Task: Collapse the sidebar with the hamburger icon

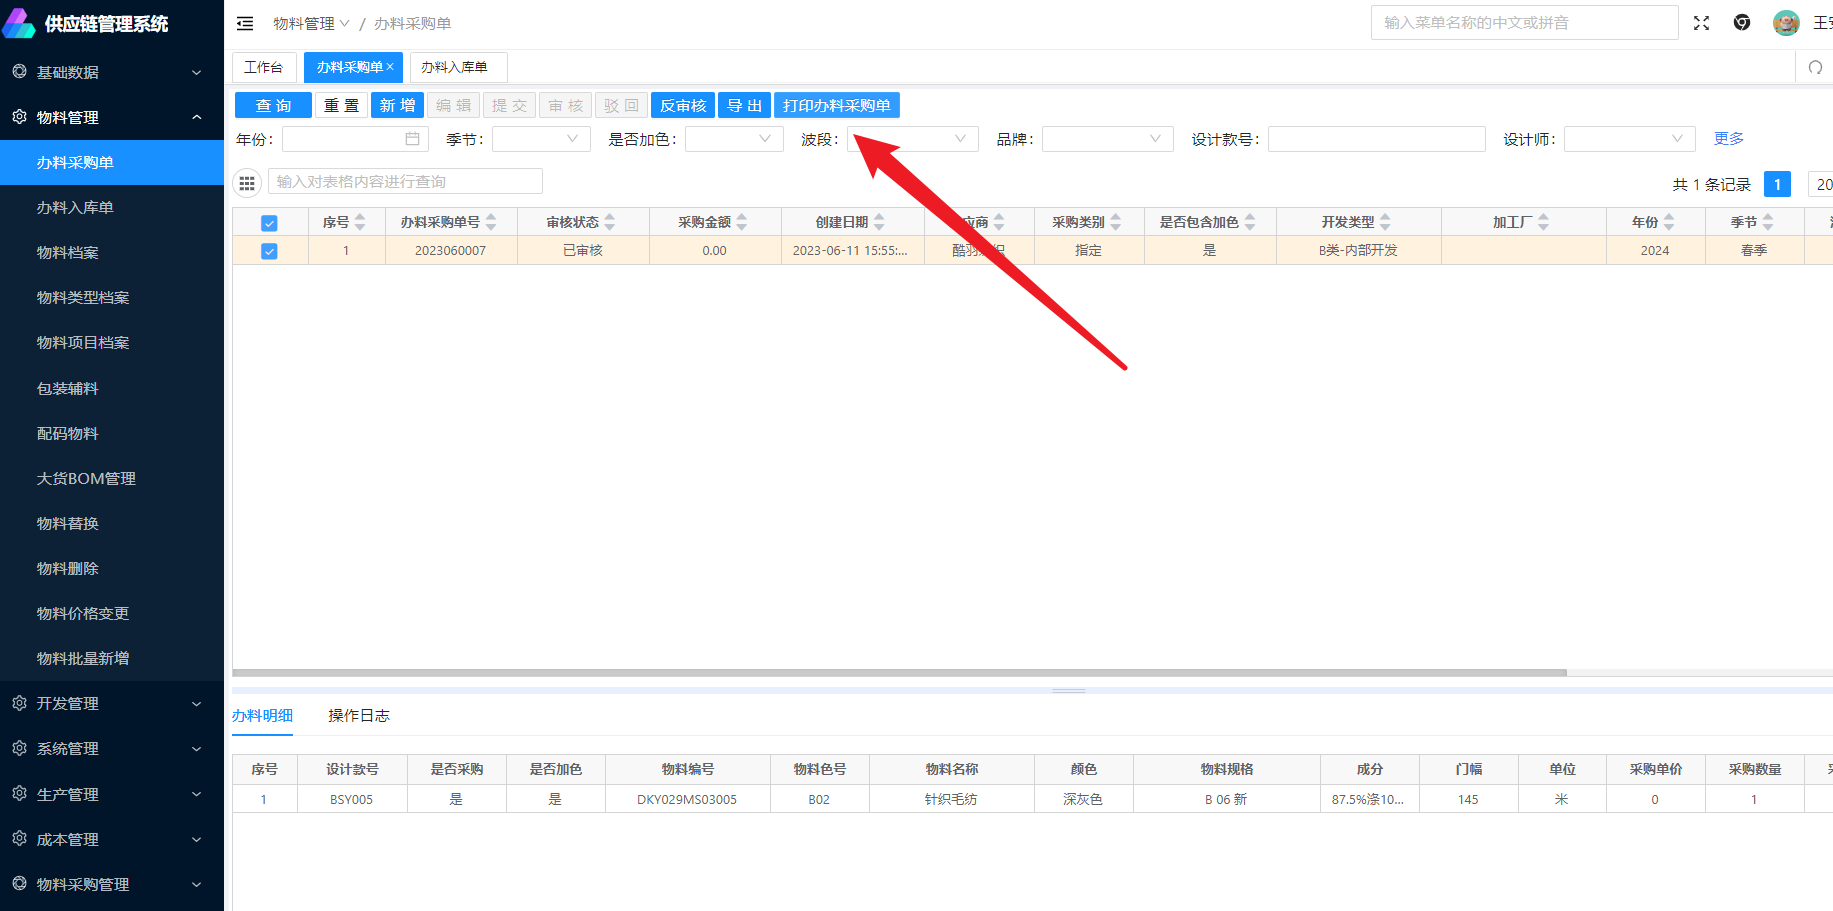Action: pyautogui.click(x=245, y=23)
